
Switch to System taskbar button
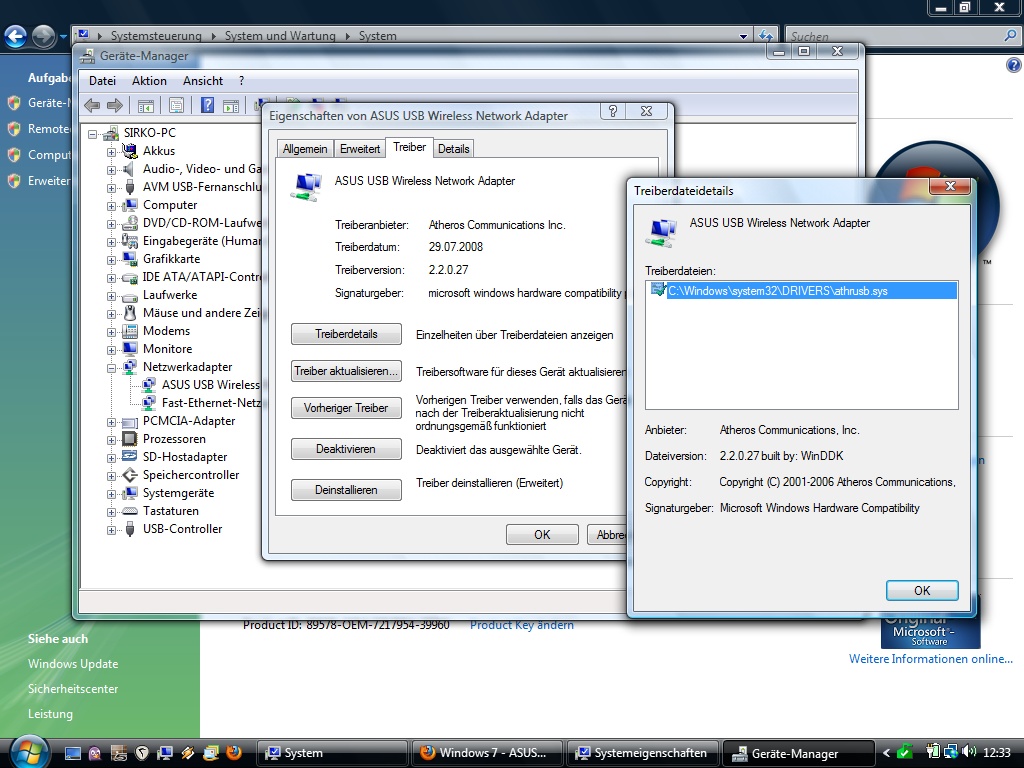pos(332,753)
